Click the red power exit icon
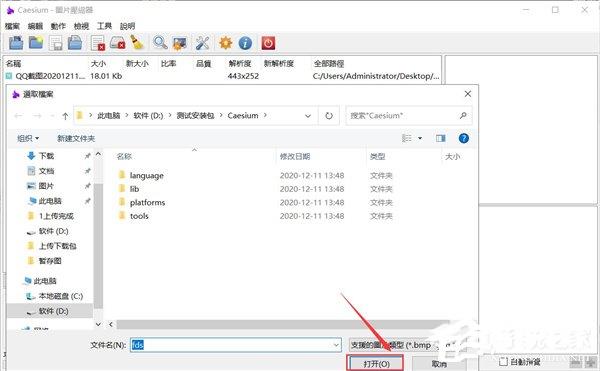Screen dimensions: 600x371 268,43
